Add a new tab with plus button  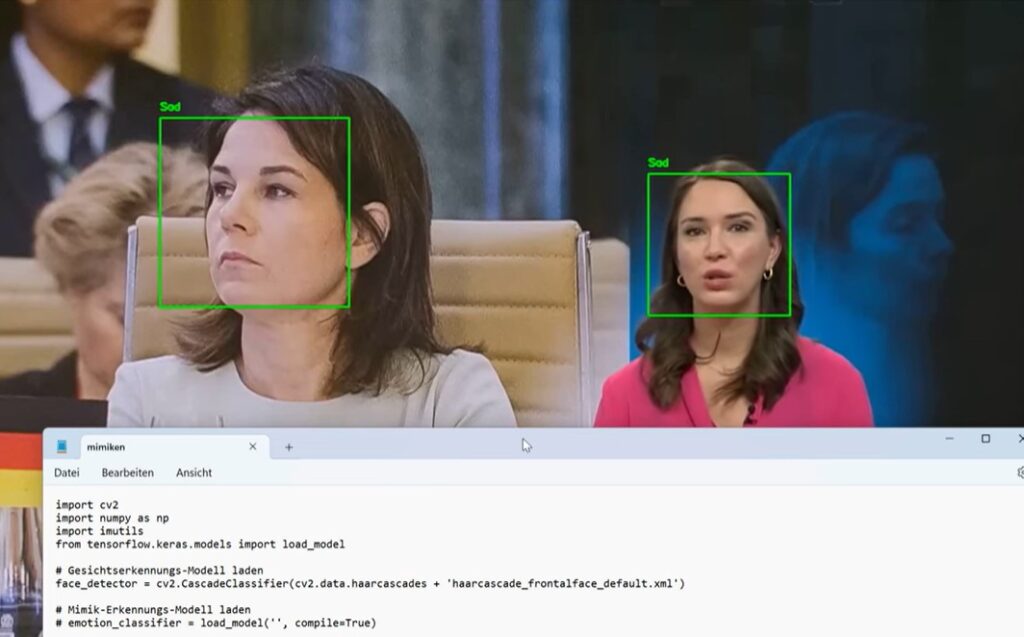pyautogui.click(x=289, y=447)
